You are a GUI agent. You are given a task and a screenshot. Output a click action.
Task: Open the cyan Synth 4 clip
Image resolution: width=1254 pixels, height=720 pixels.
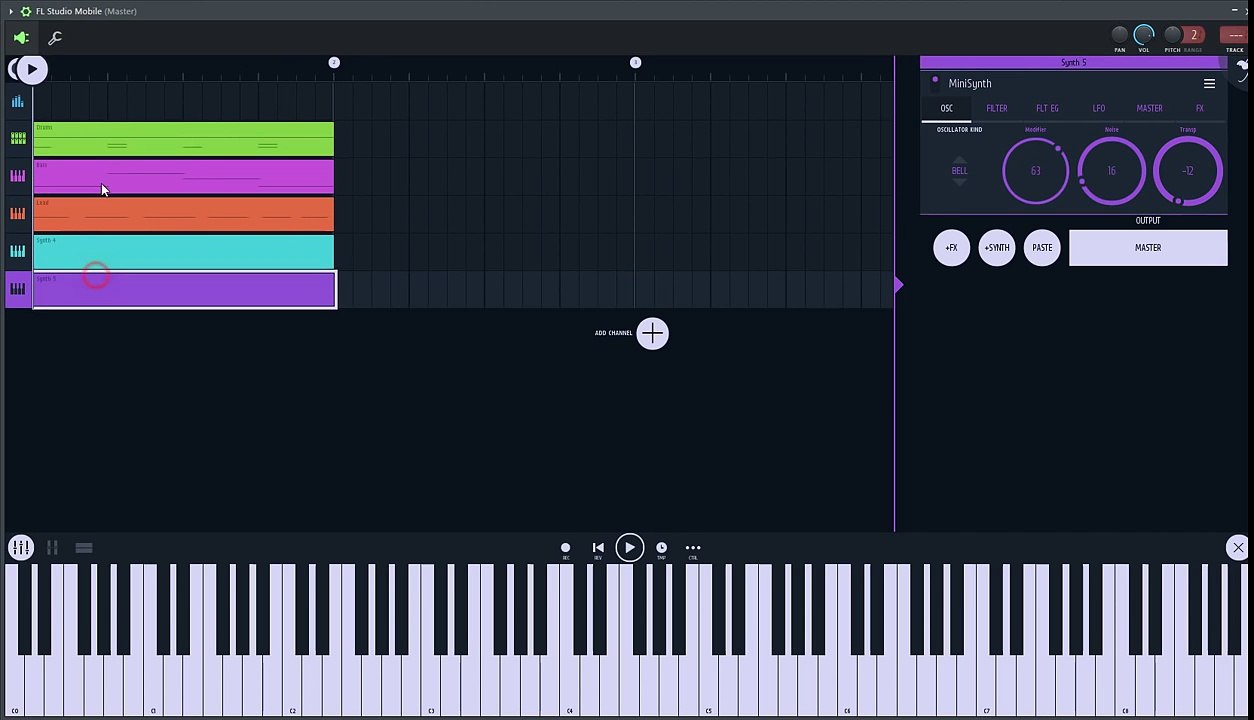click(184, 252)
